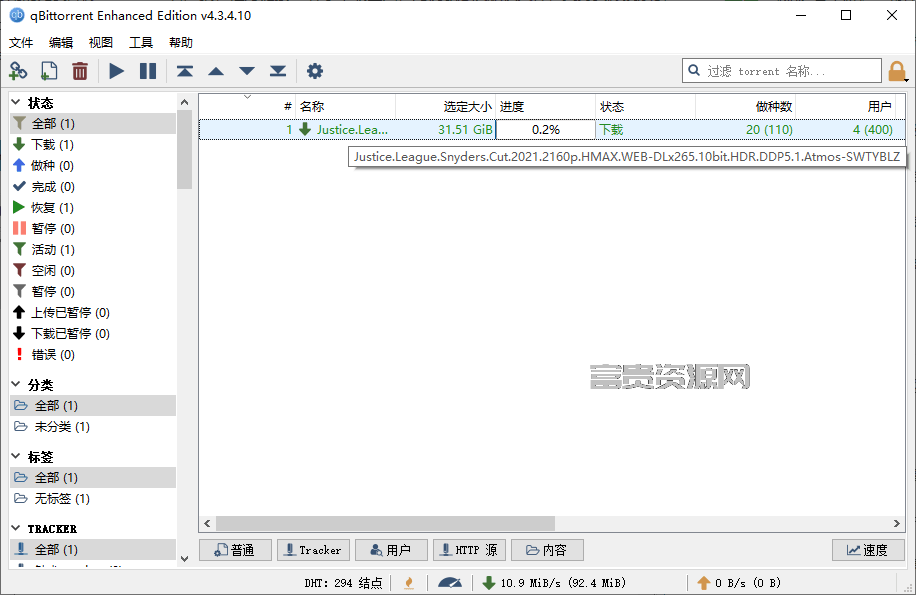
Task: Move torrent to top of queue
Action: 185,71
